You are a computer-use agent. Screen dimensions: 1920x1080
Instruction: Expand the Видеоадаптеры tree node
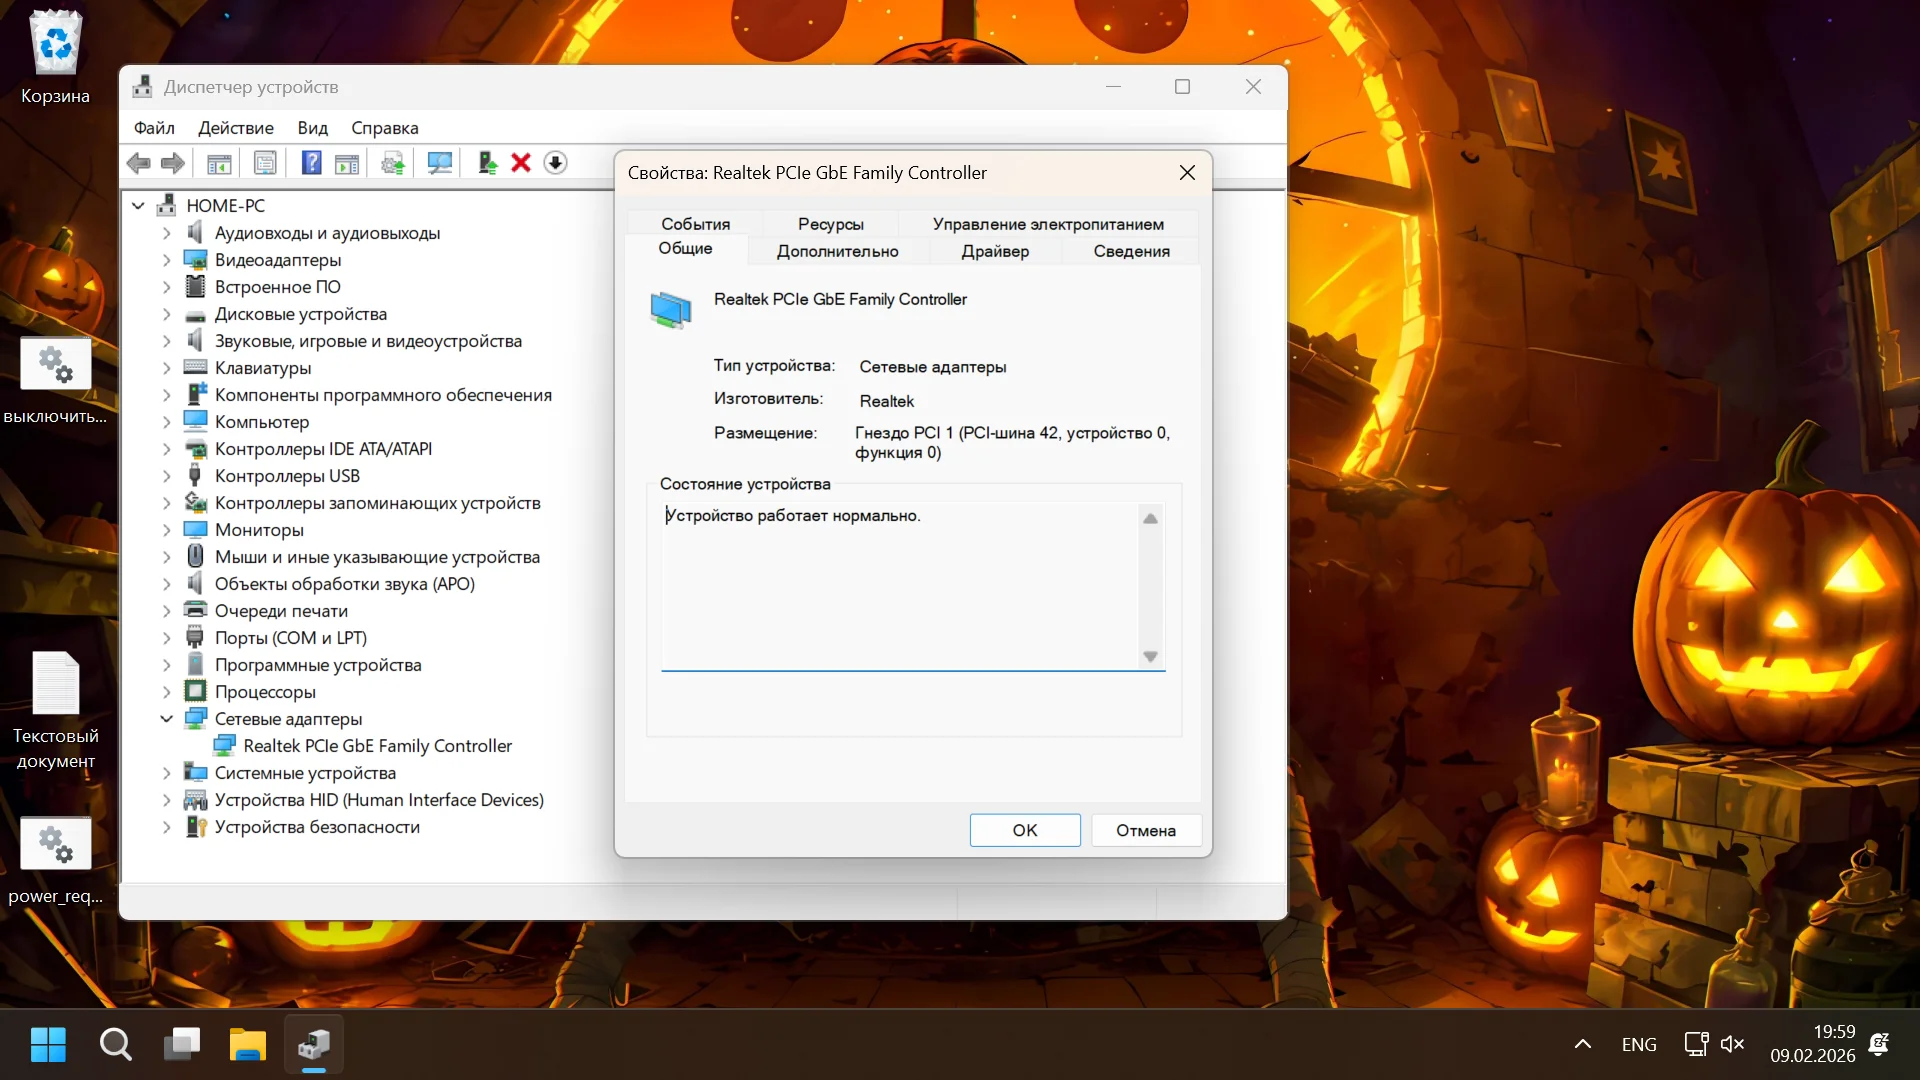coord(167,260)
